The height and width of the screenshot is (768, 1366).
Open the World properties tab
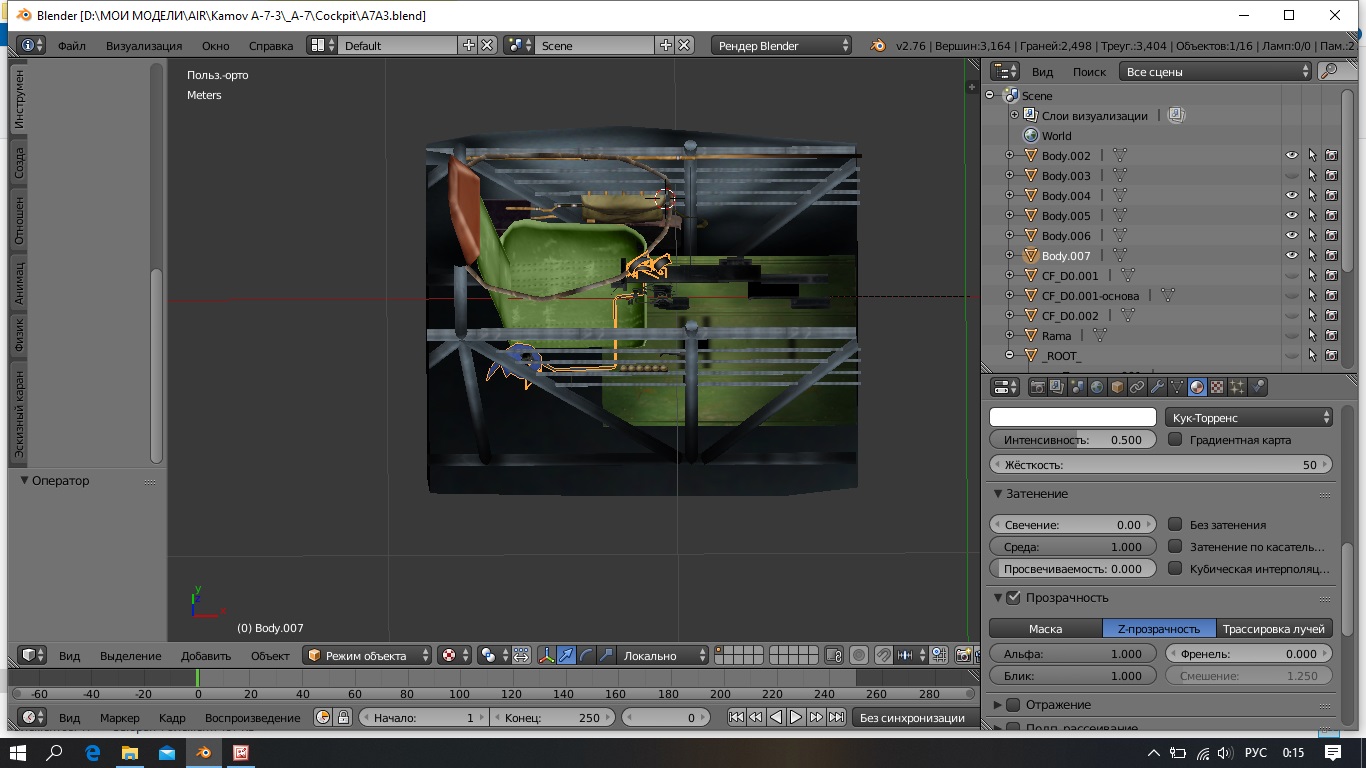click(x=1097, y=387)
